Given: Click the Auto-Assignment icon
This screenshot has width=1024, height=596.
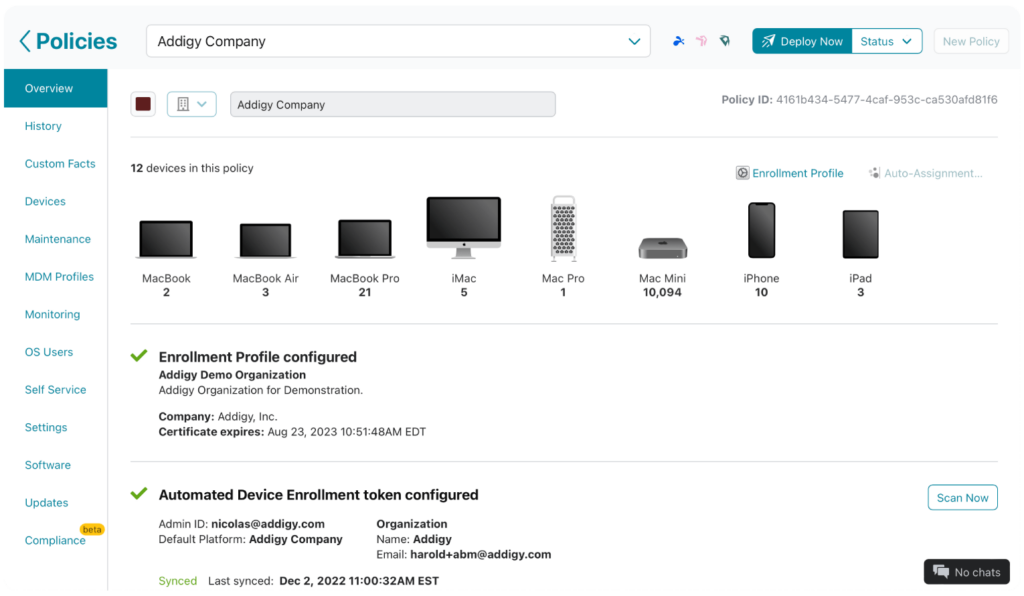Looking at the screenshot, I should tap(874, 173).
